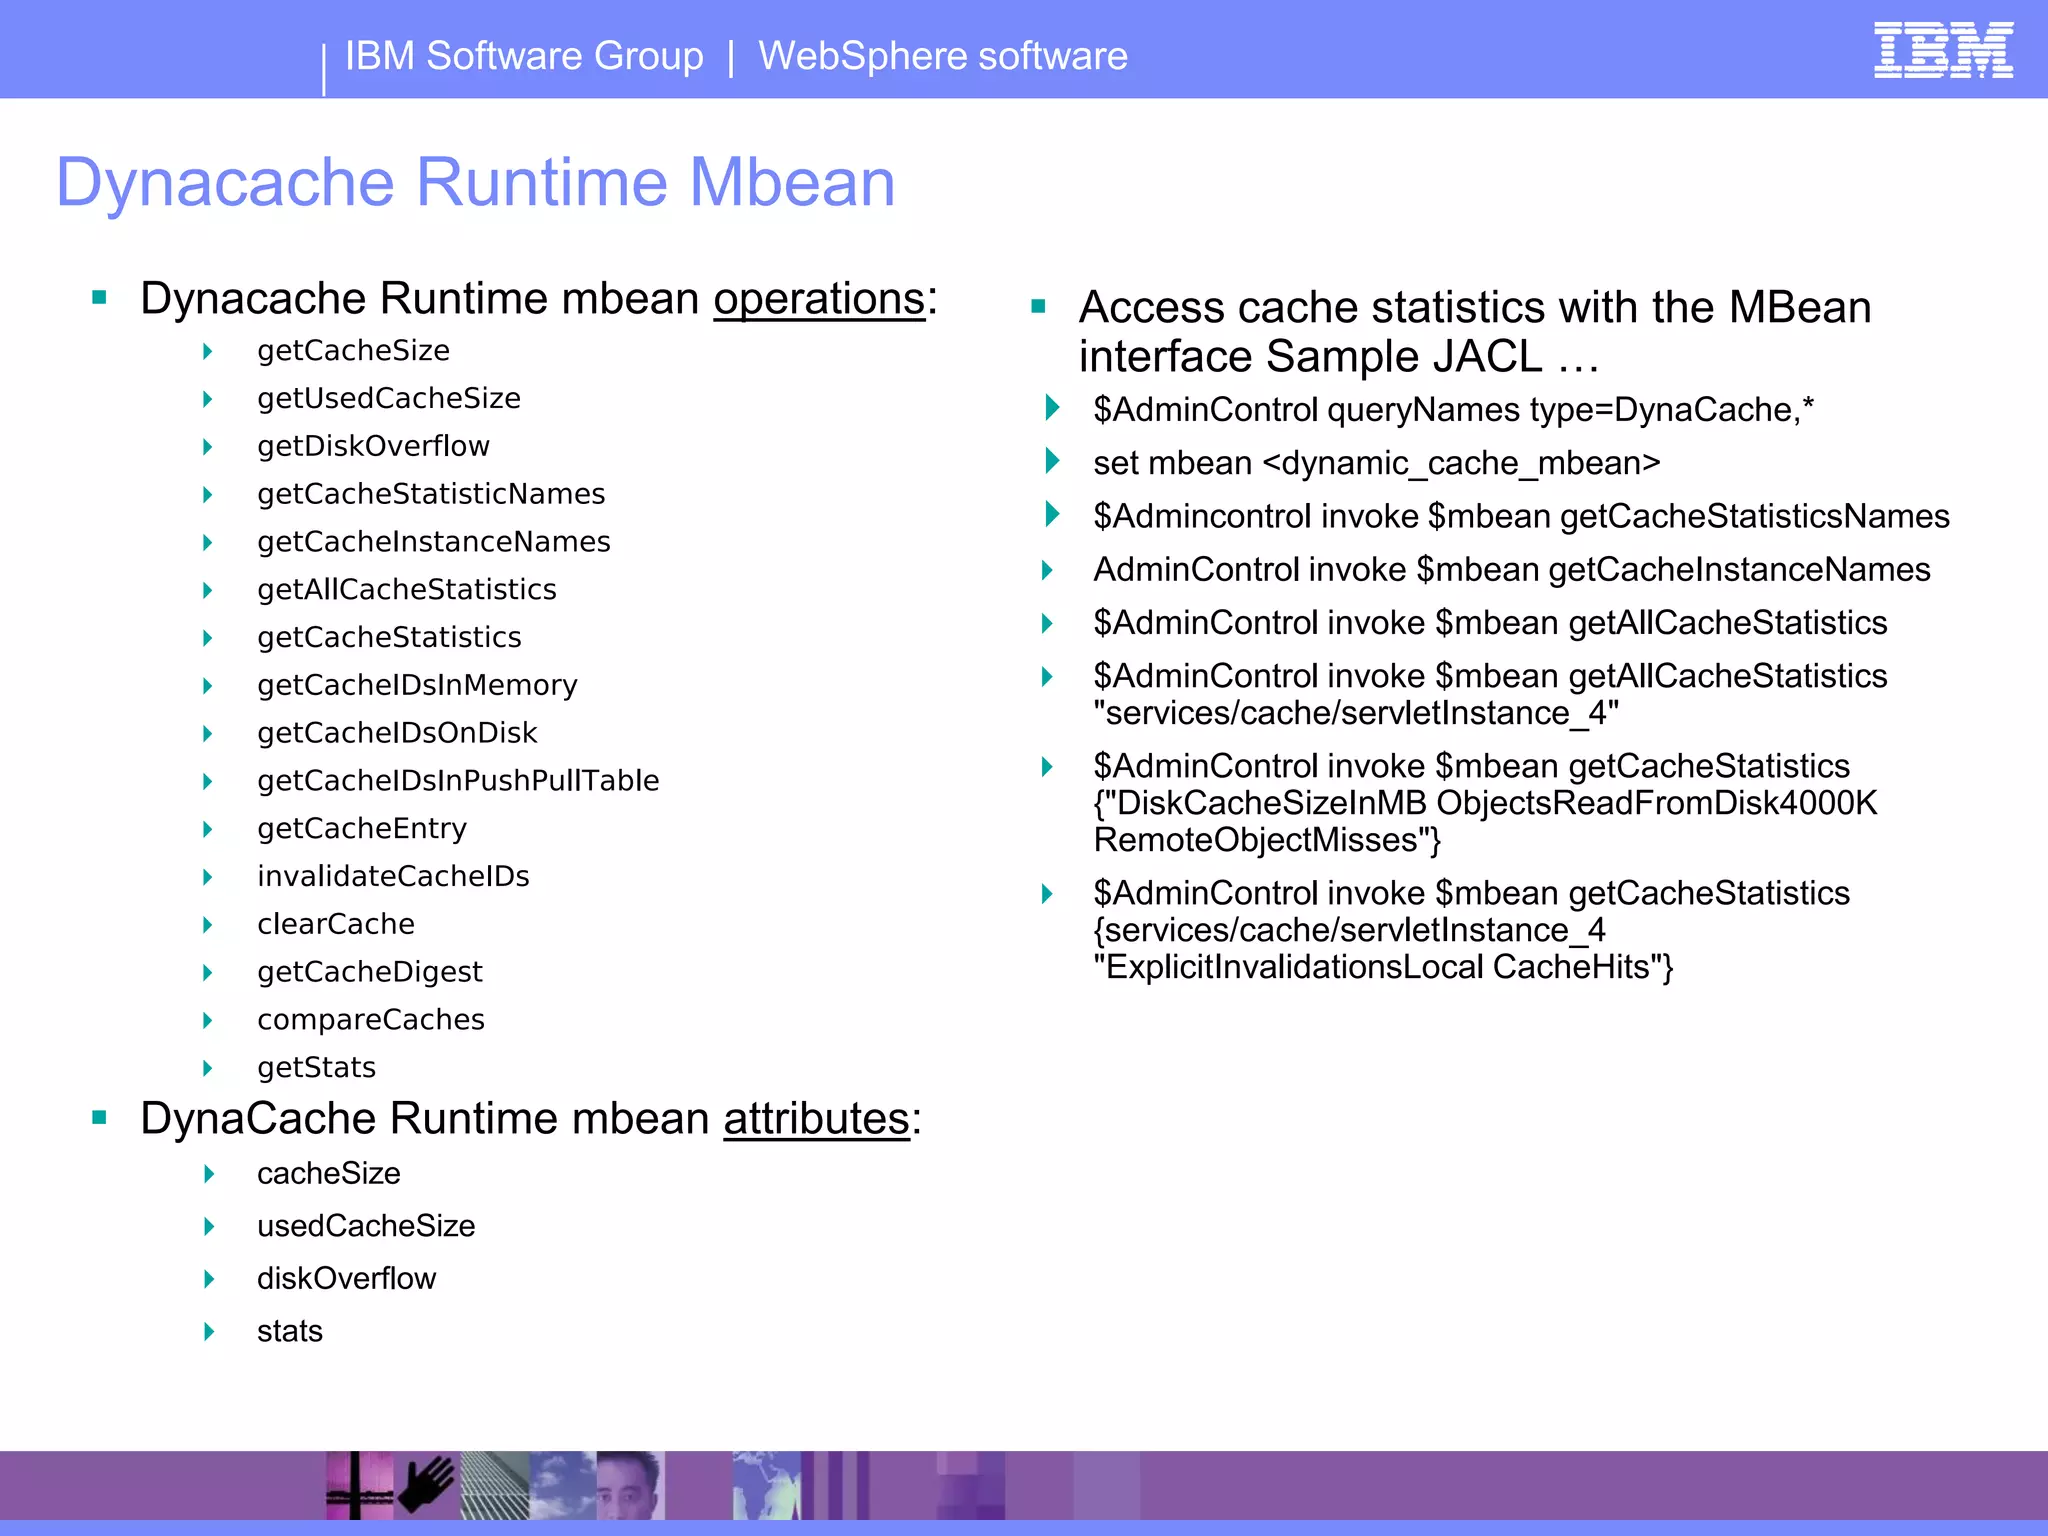Click the AdminControl invoke getCacheInstanceNames command
The width and height of the screenshot is (2048, 1536).
(x=1512, y=569)
